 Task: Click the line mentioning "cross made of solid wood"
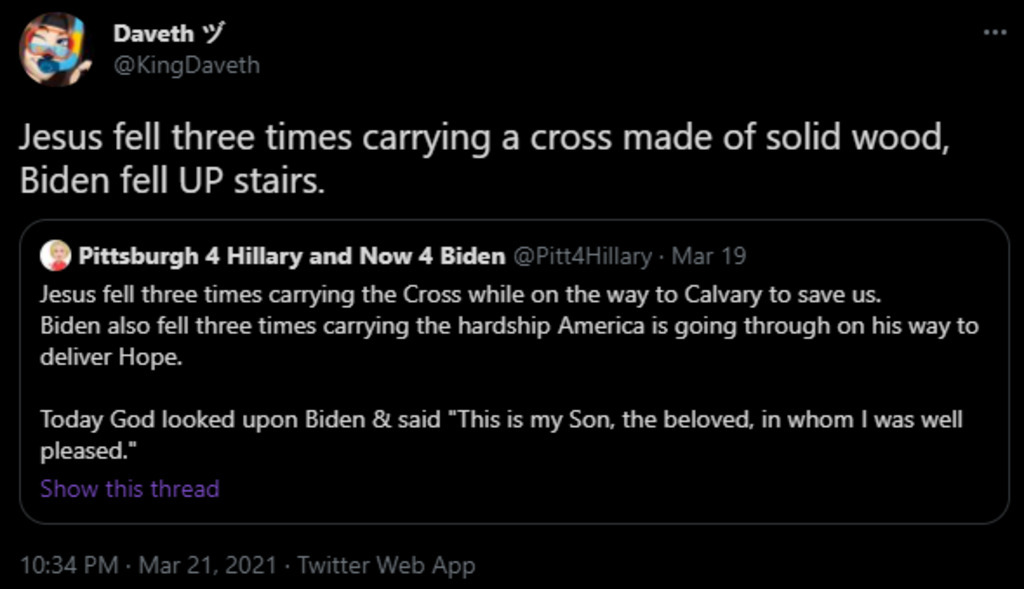tap(482, 138)
